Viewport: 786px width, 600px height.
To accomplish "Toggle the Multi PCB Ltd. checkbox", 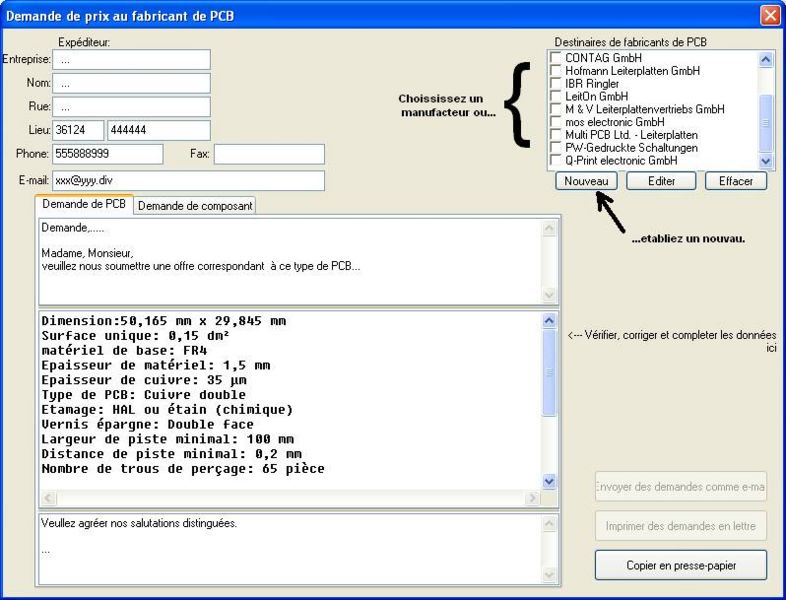I will click(556, 135).
